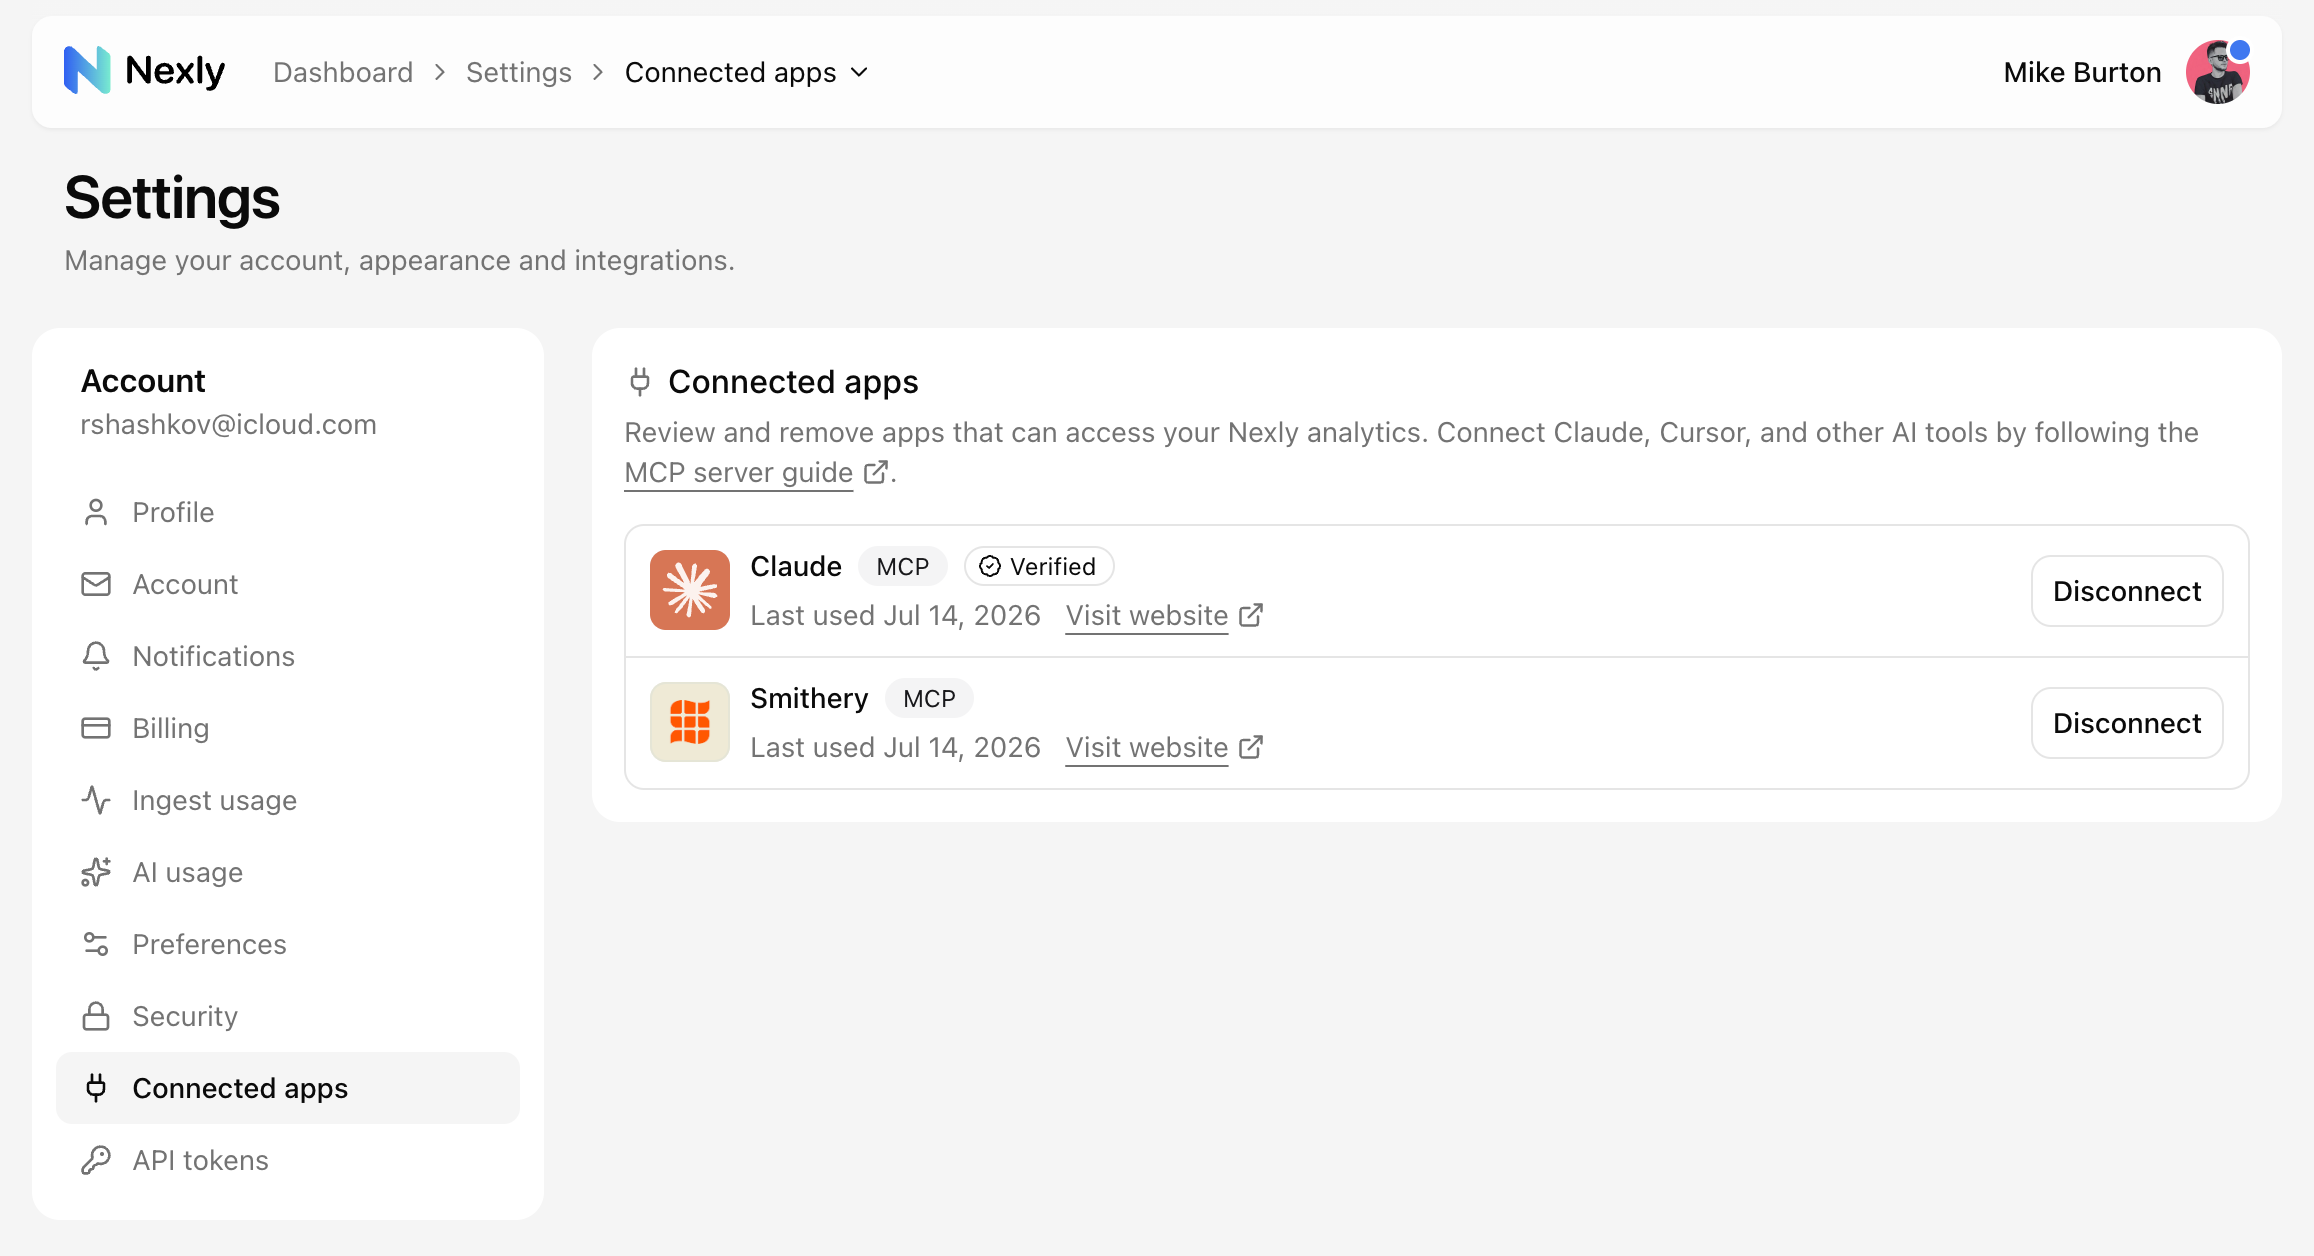This screenshot has height=1256, width=2314.
Task: Expand the Connected apps breadcrumb dropdown chevron
Action: click(860, 72)
